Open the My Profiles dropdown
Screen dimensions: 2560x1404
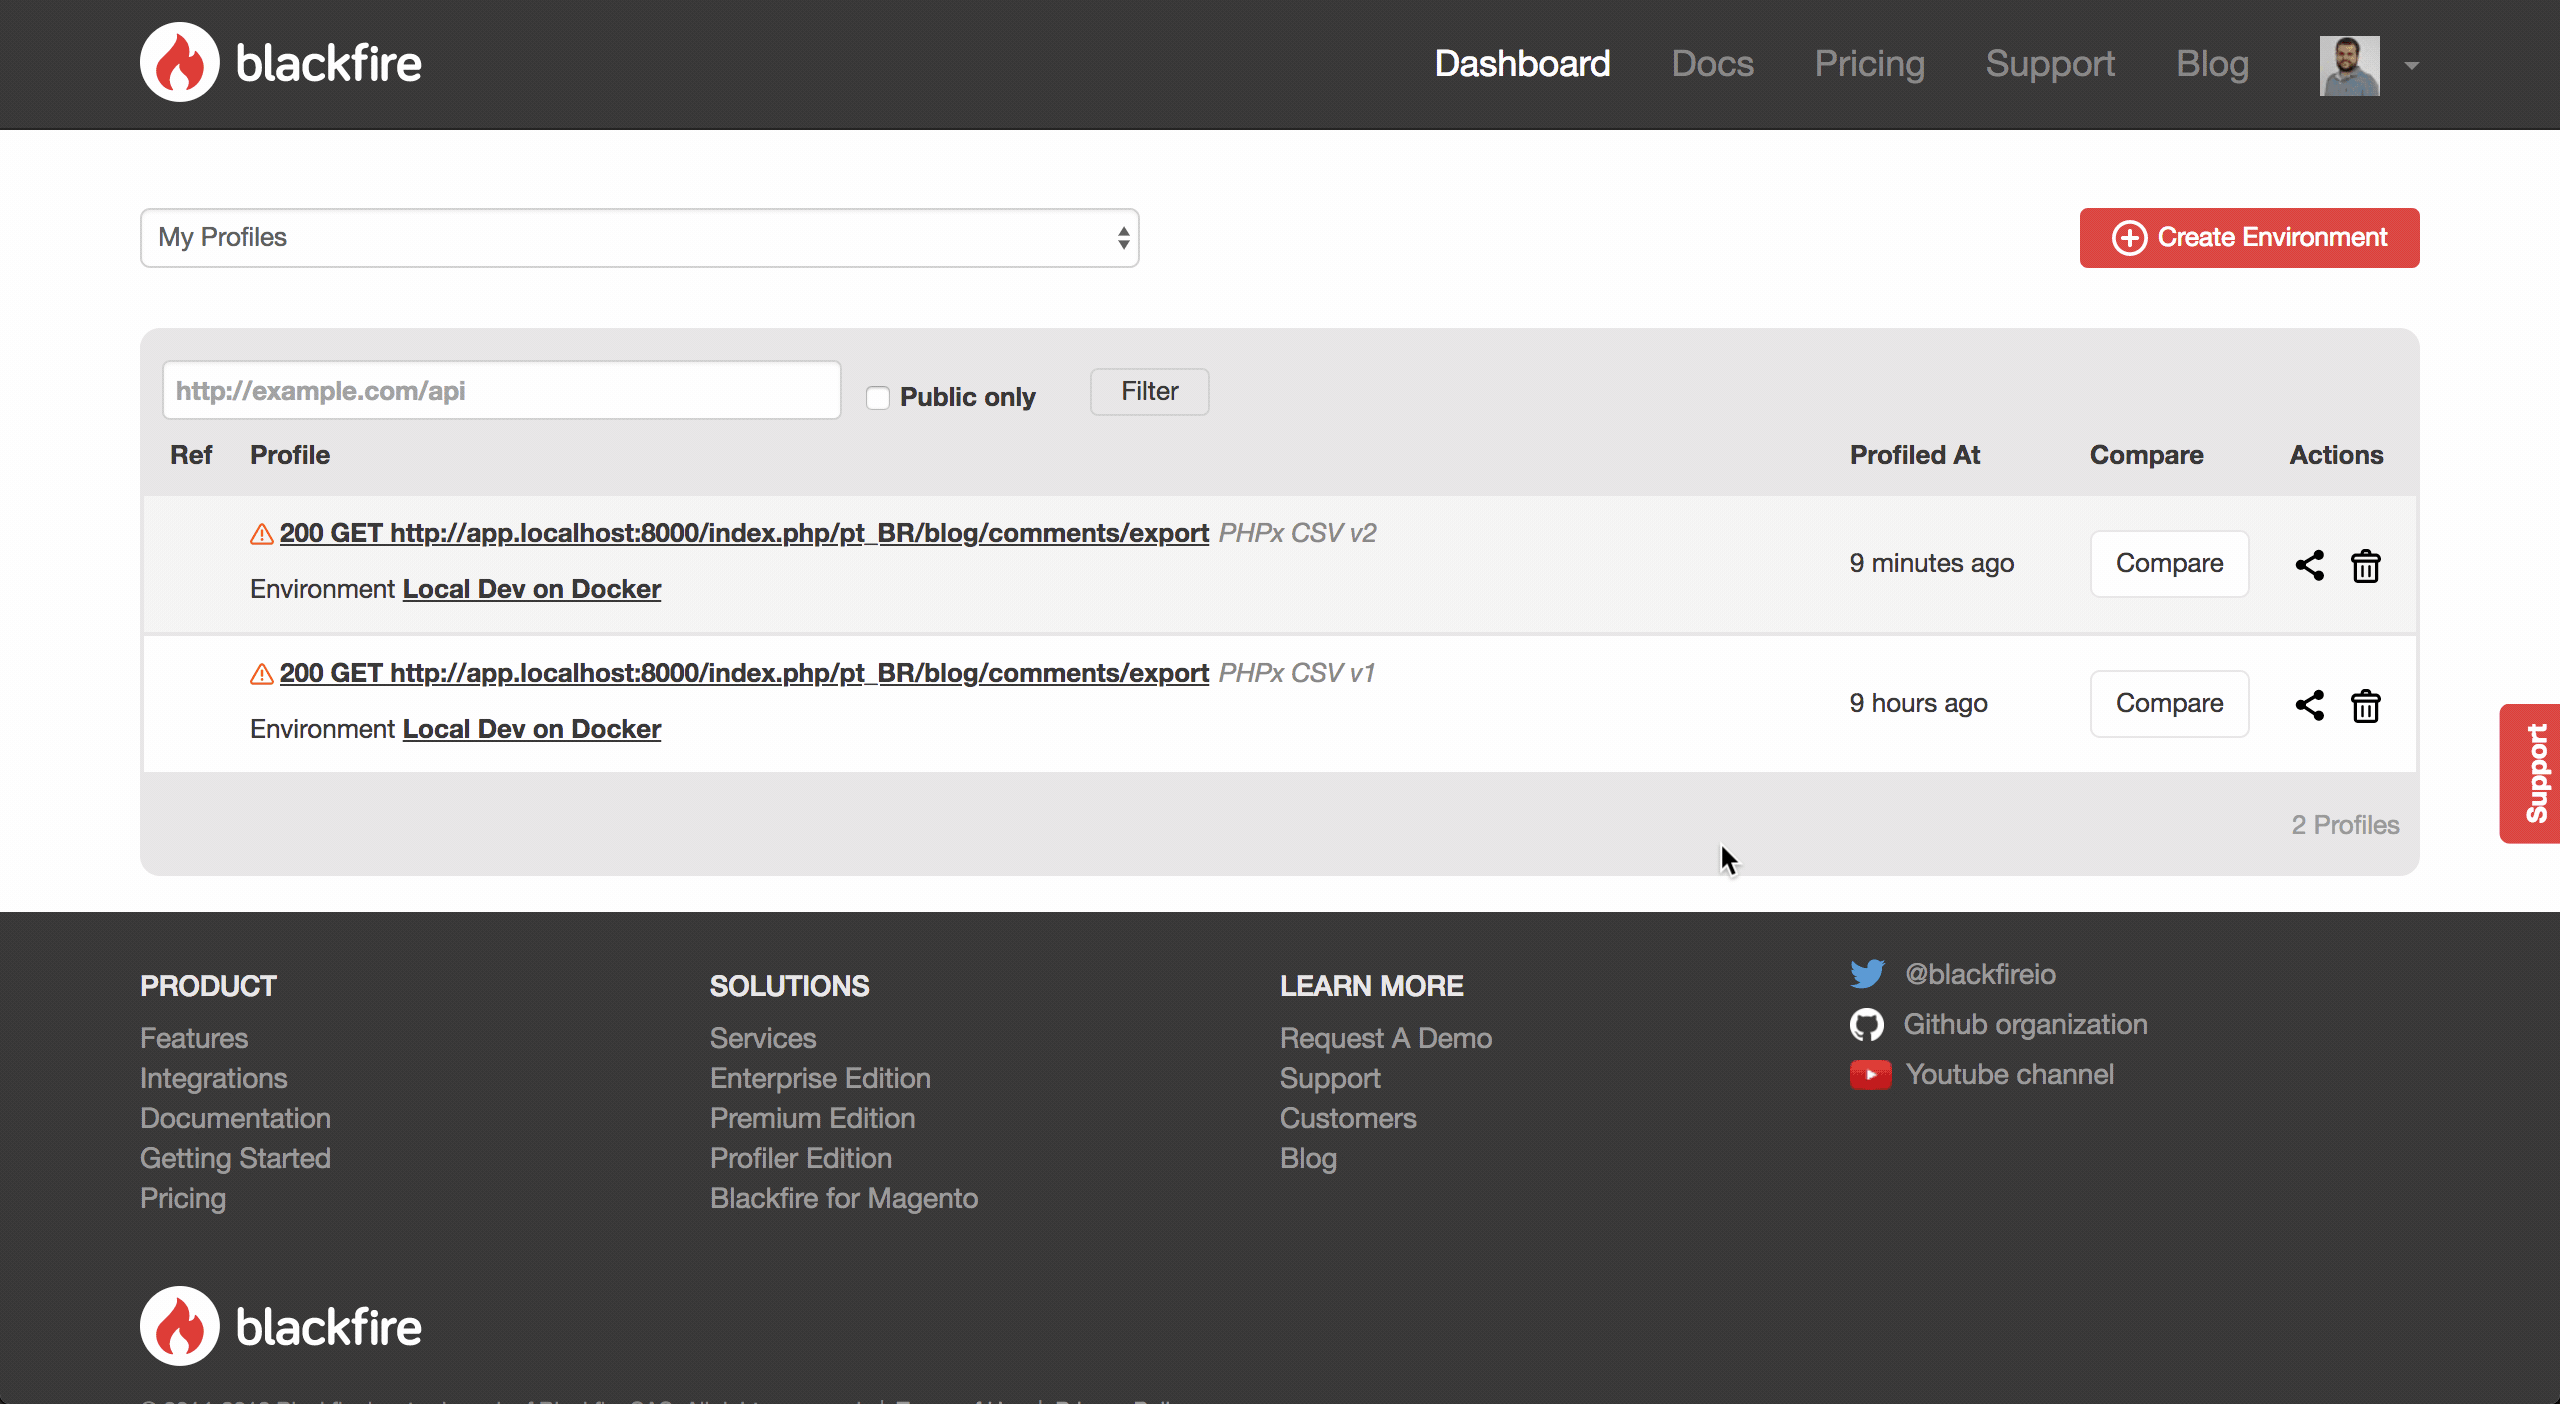[640, 238]
